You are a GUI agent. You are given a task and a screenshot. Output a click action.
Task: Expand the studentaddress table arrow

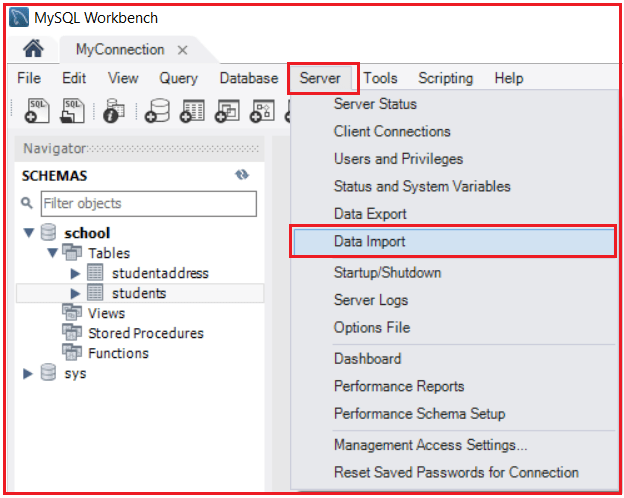click(x=75, y=273)
